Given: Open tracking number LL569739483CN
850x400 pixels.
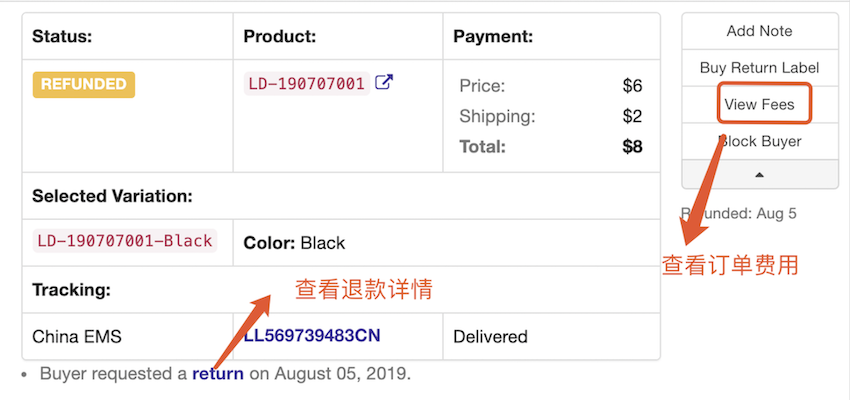Looking at the screenshot, I should (312, 335).
